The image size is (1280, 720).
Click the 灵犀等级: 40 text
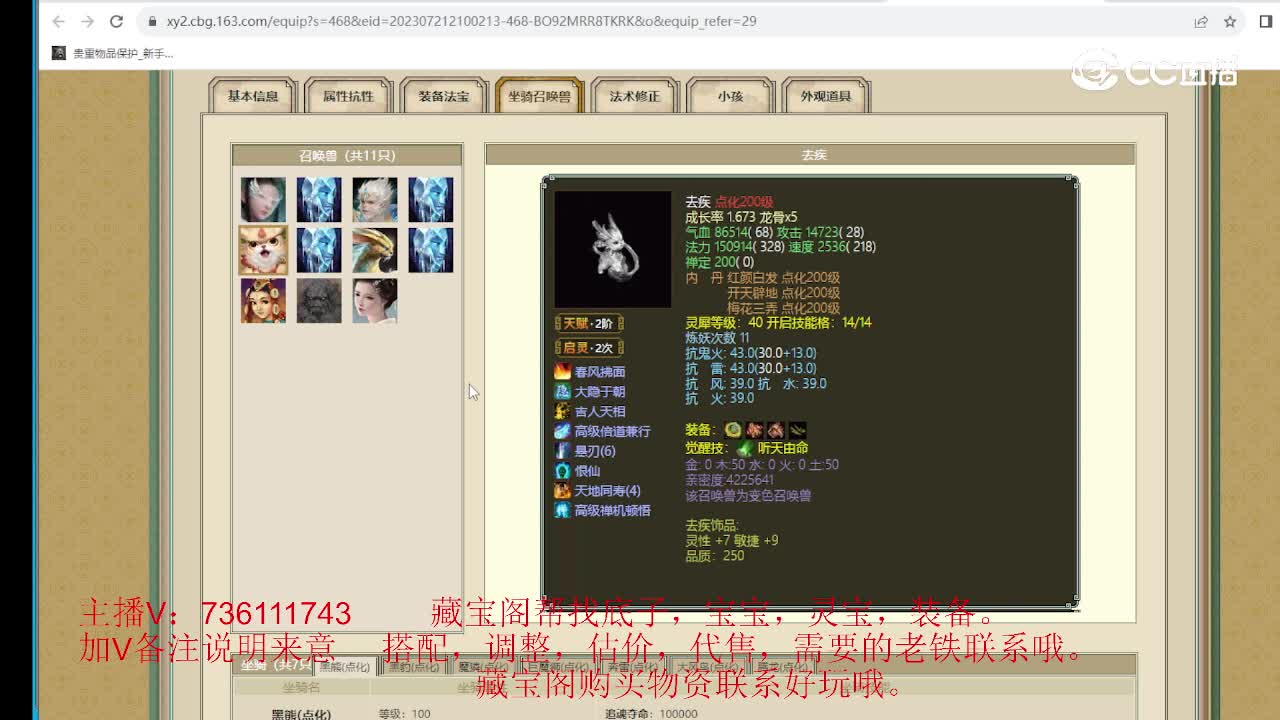(x=724, y=323)
